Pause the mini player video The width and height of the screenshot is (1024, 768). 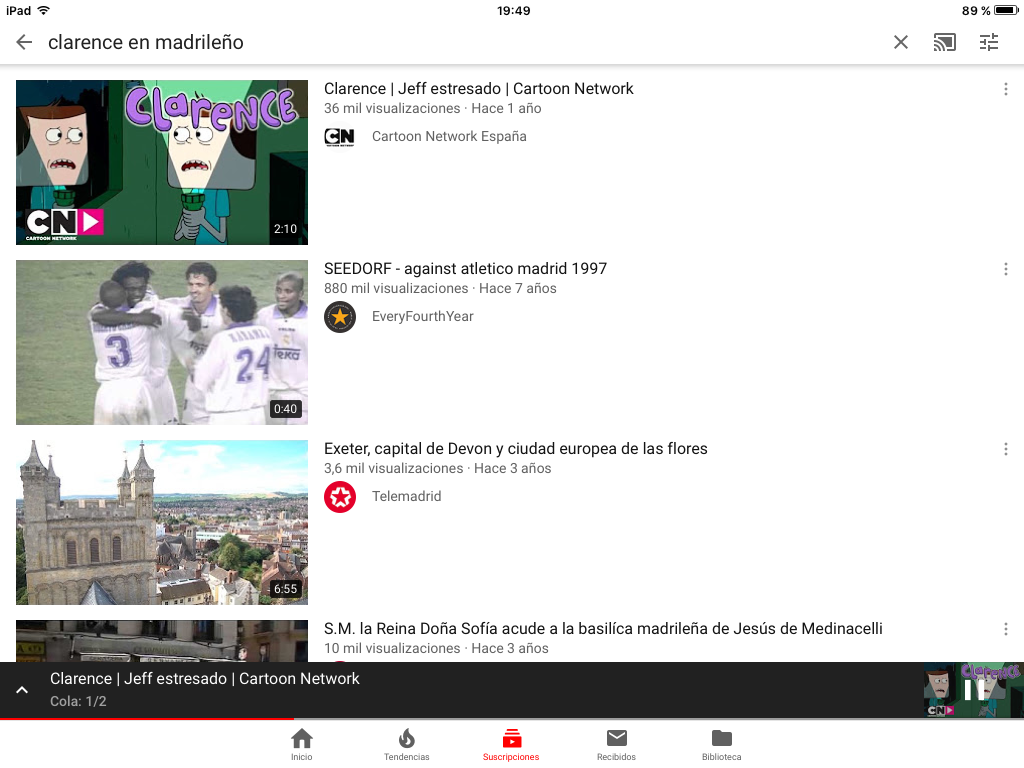[973, 689]
